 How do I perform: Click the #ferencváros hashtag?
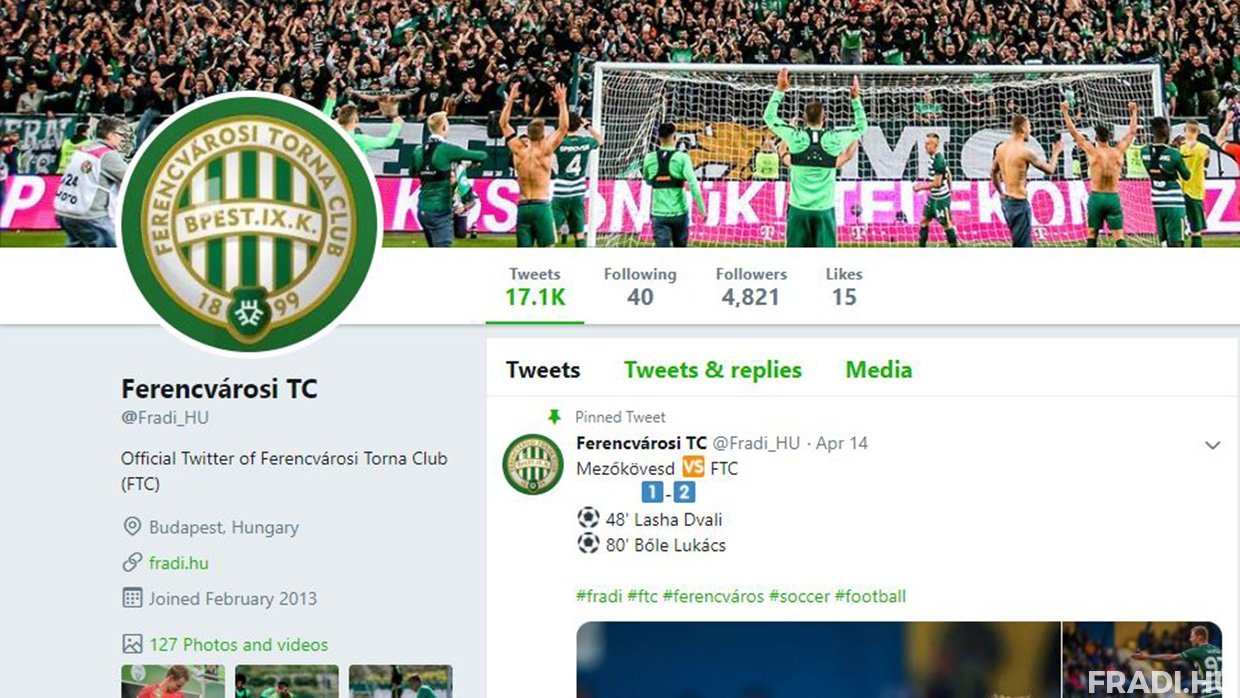(x=713, y=596)
